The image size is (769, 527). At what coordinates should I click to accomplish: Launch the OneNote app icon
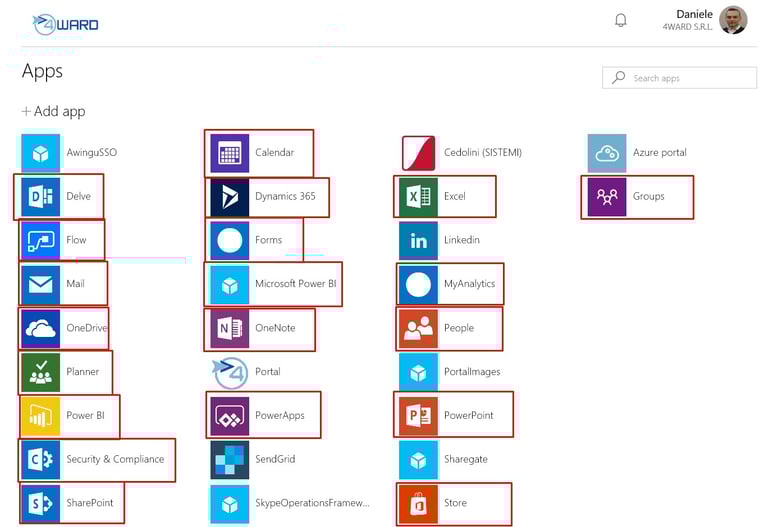click(230, 328)
